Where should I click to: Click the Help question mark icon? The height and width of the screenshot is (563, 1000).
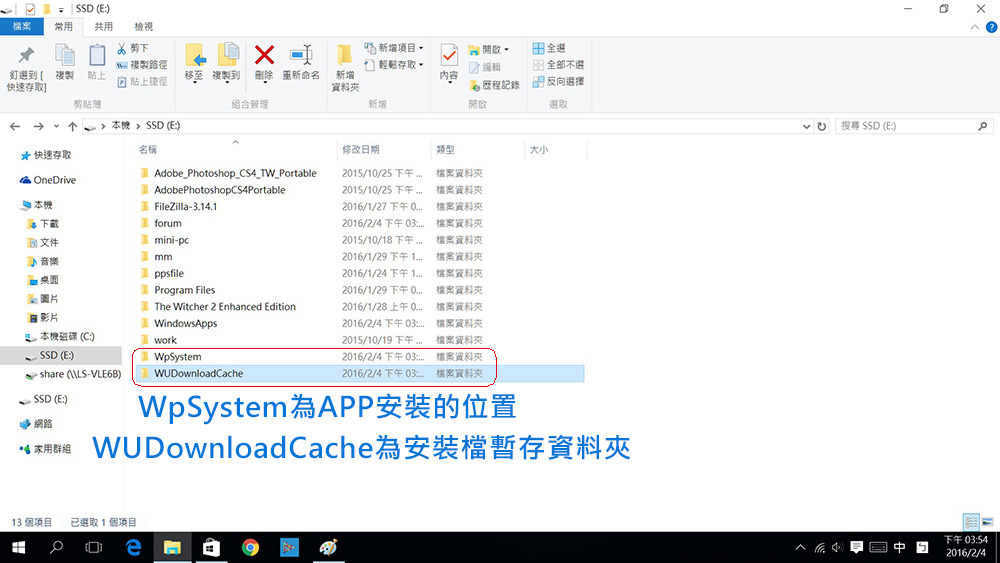point(991,27)
